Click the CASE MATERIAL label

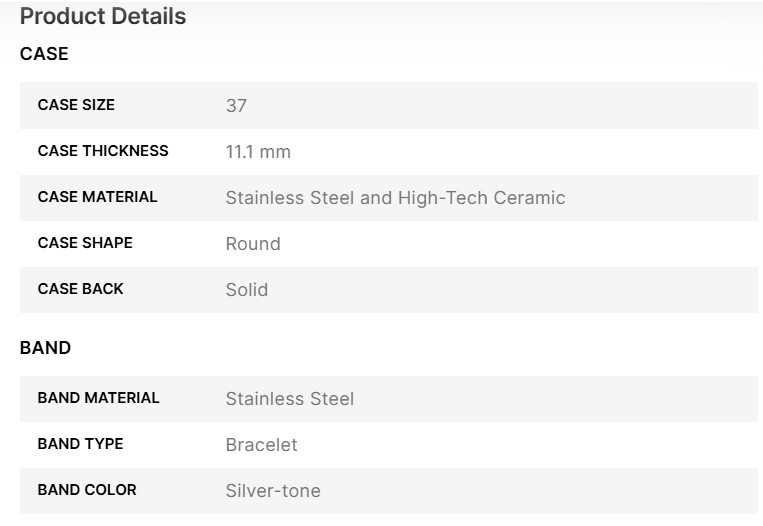97,197
